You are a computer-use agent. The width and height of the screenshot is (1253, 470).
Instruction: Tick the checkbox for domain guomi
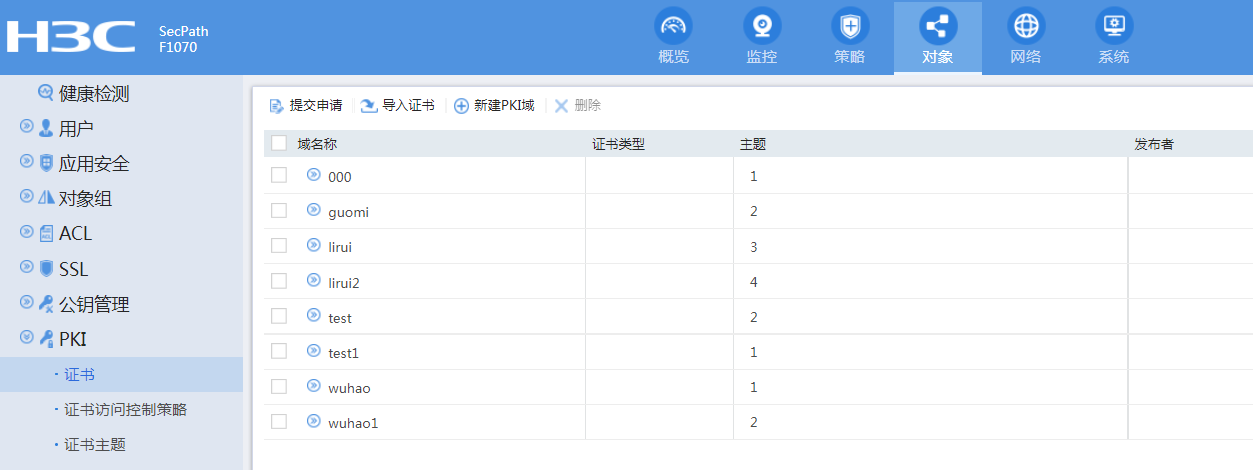(x=279, y=211)
